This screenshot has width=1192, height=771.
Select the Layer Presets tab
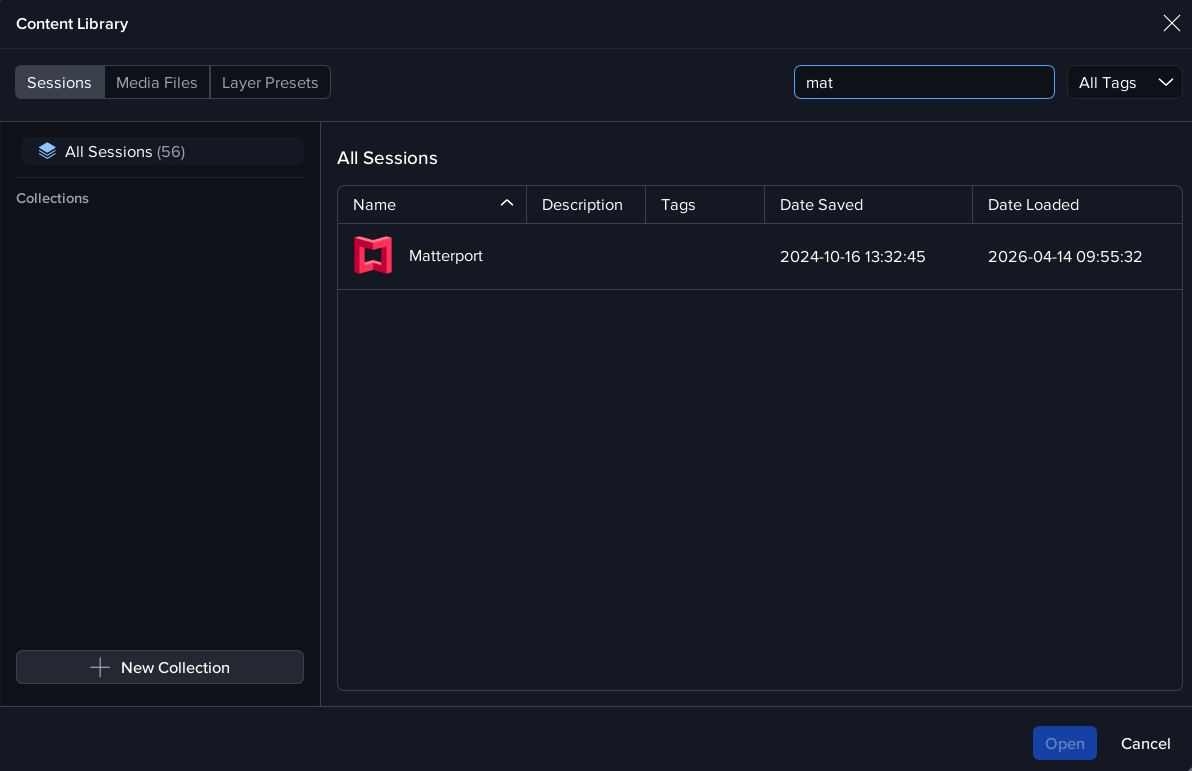(x=270, y=82)
